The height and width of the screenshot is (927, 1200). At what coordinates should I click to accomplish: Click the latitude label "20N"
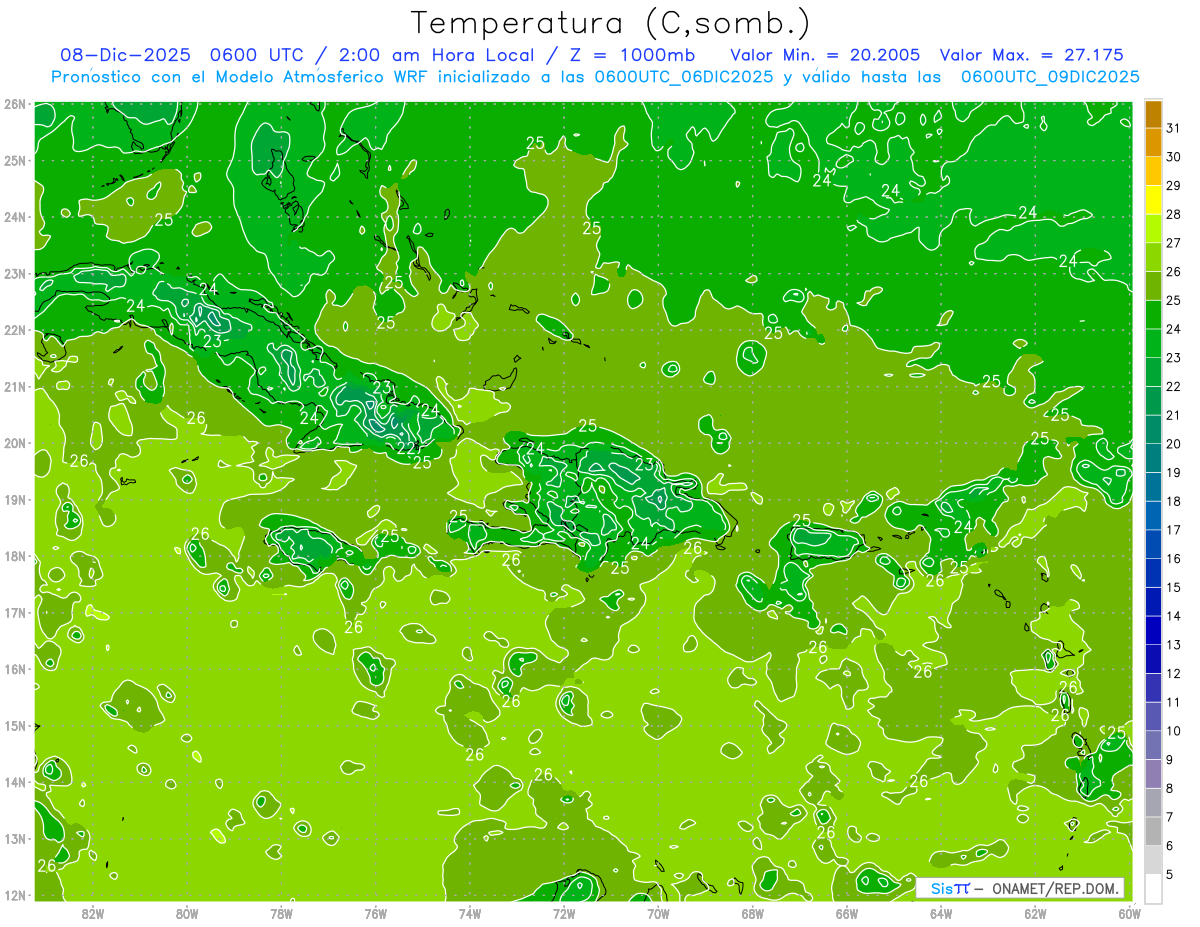[x=16, y=443]
